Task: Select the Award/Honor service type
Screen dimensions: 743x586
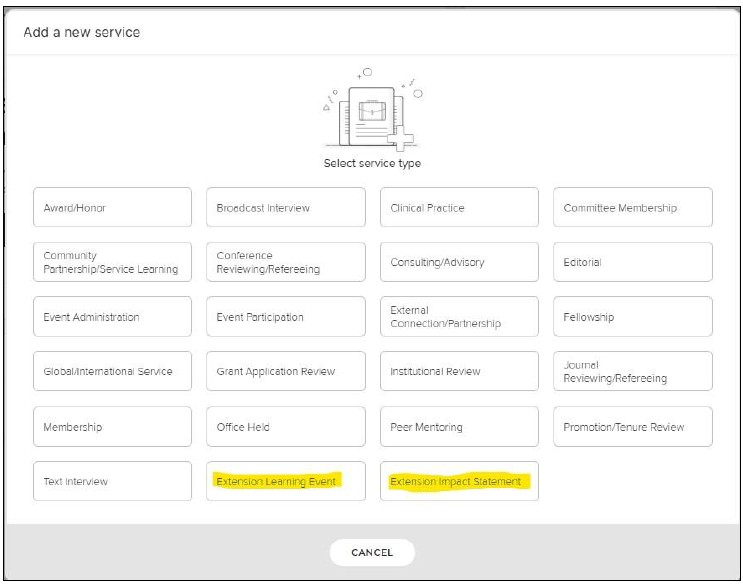Action: click(x=111, y=208)
